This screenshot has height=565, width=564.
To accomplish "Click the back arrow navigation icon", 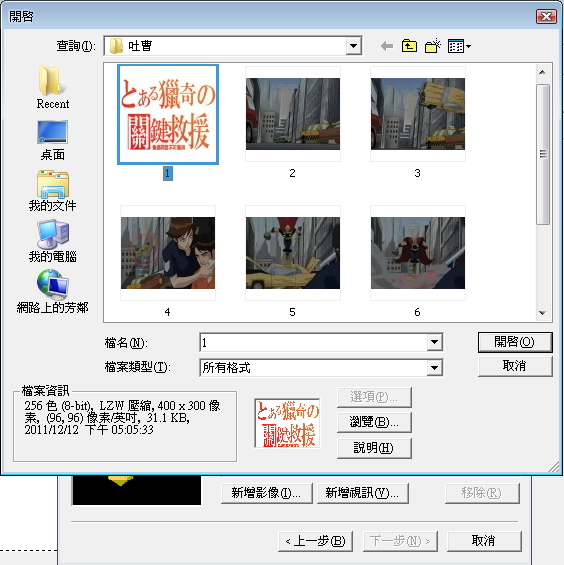I will [x=387, y=46].
